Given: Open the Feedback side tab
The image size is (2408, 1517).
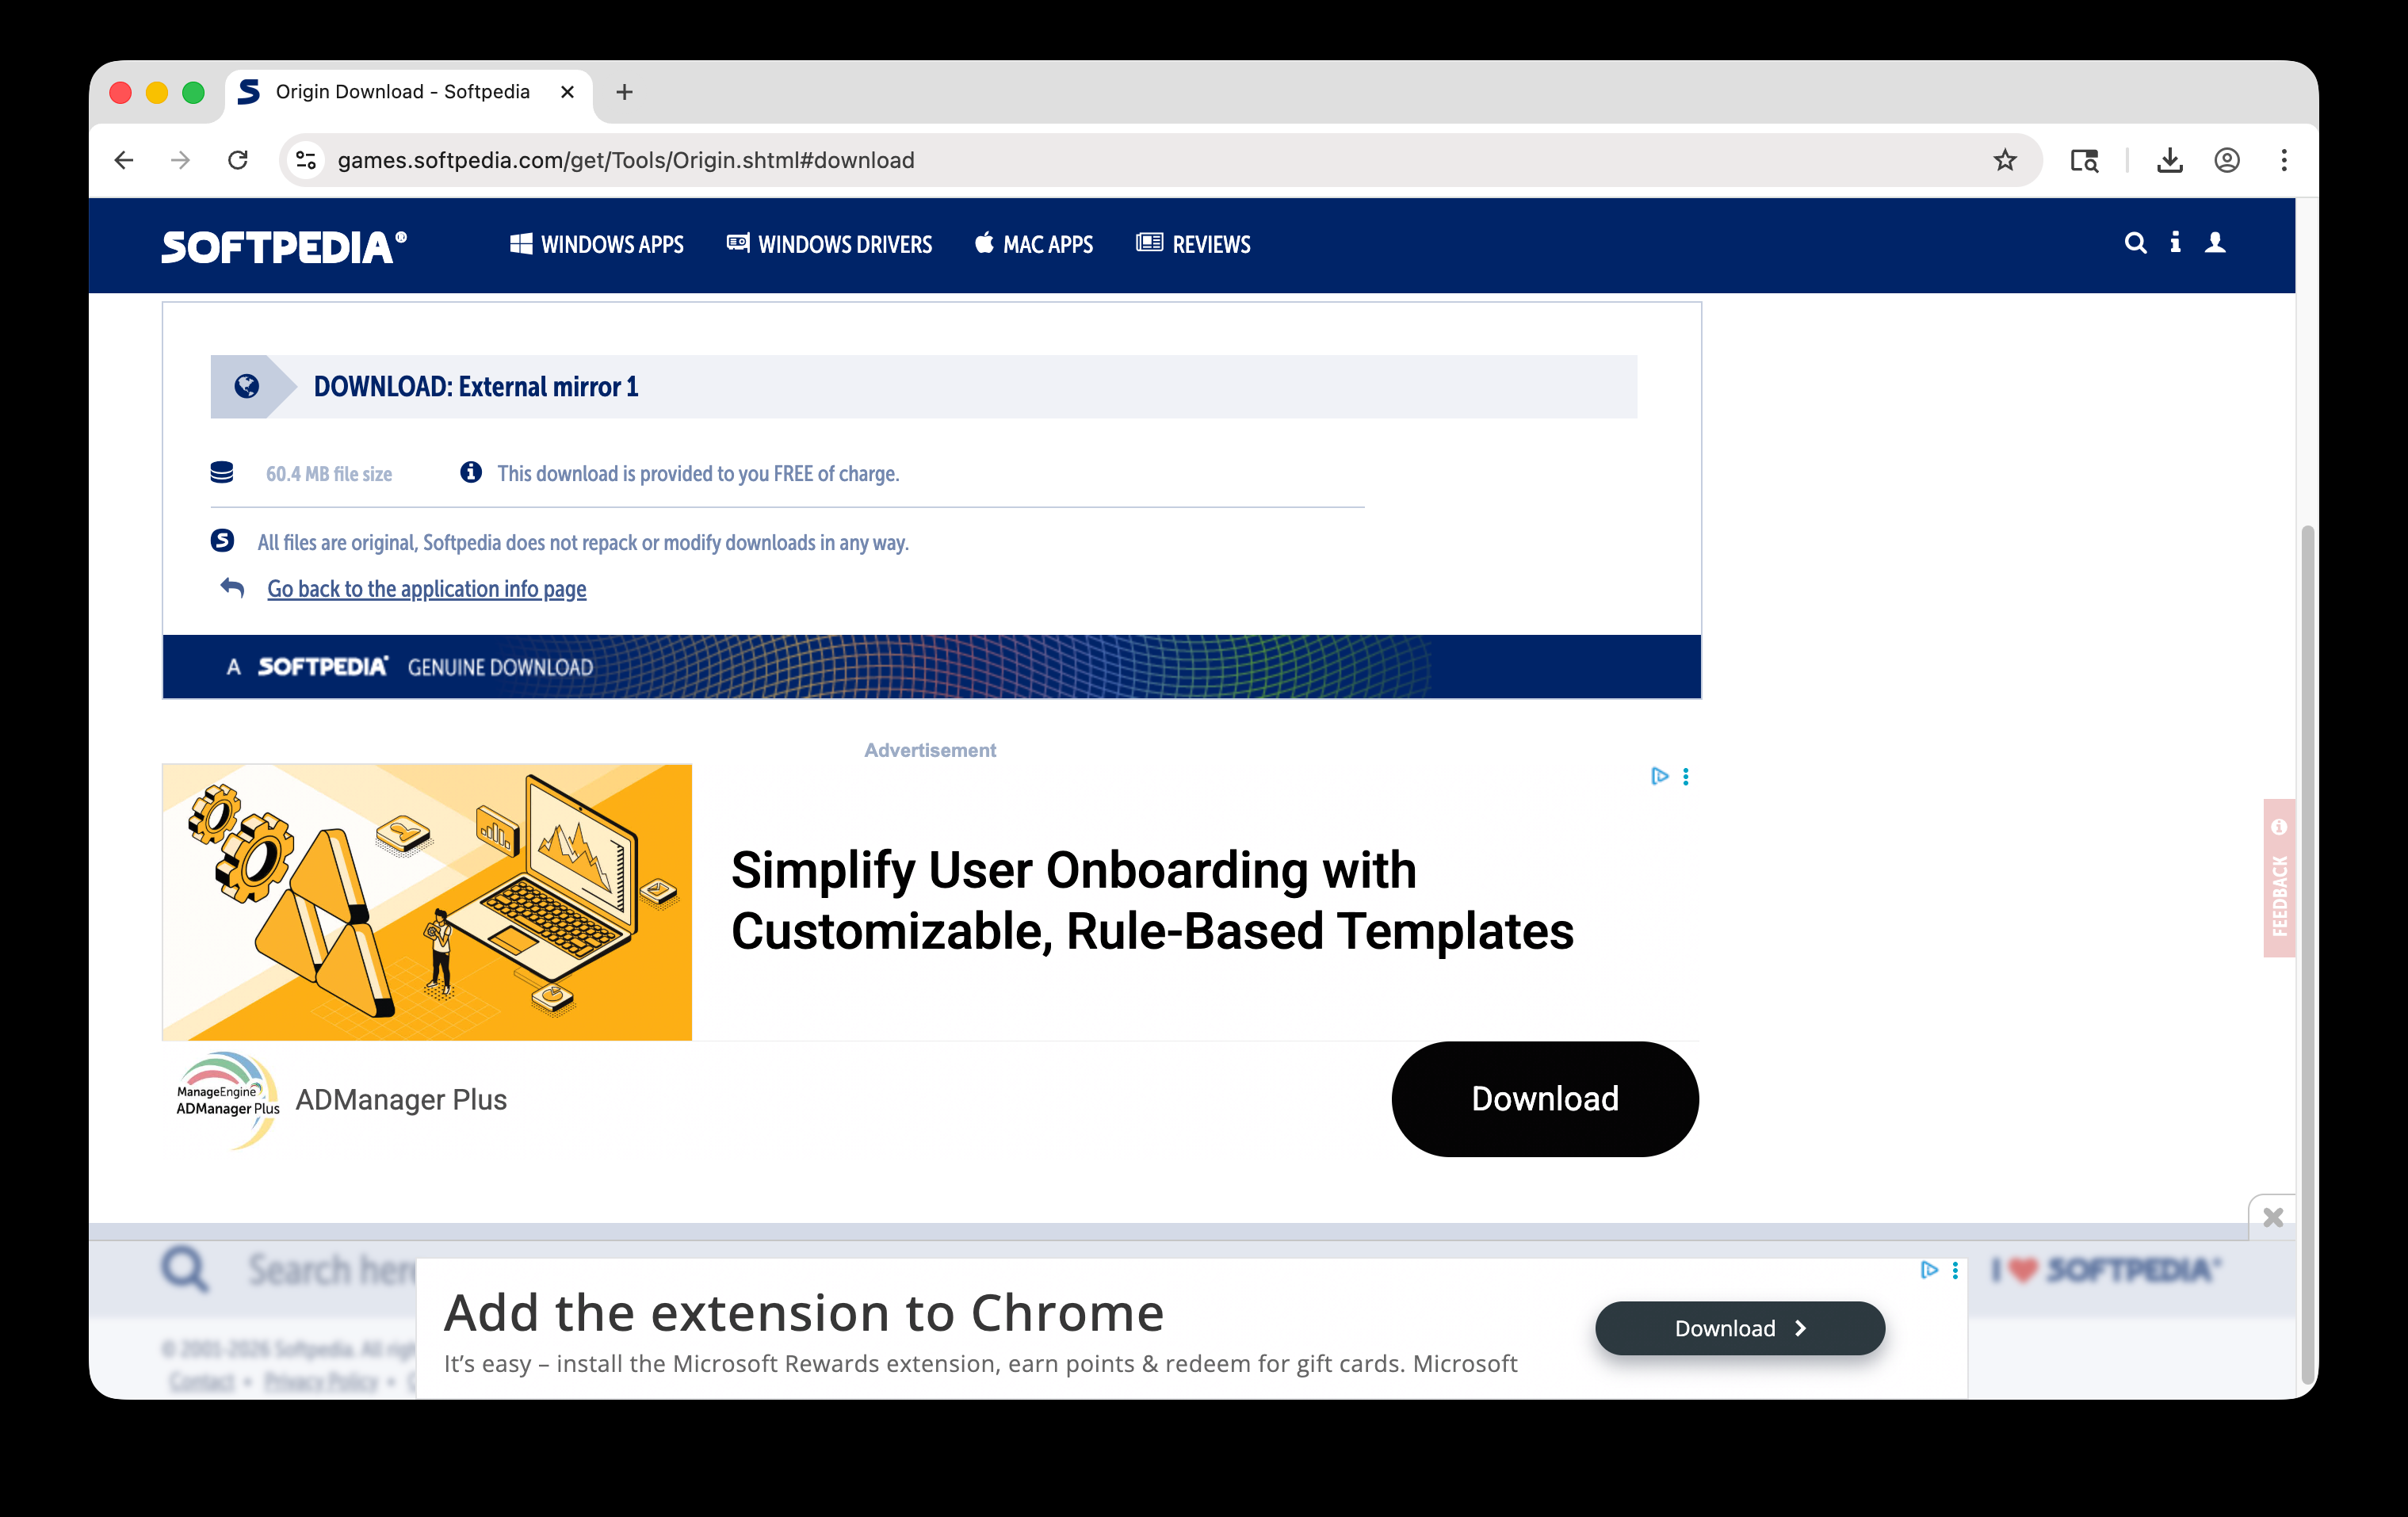Looking at the screenshot, I should pyautogui.click(x=2279, y=878).
